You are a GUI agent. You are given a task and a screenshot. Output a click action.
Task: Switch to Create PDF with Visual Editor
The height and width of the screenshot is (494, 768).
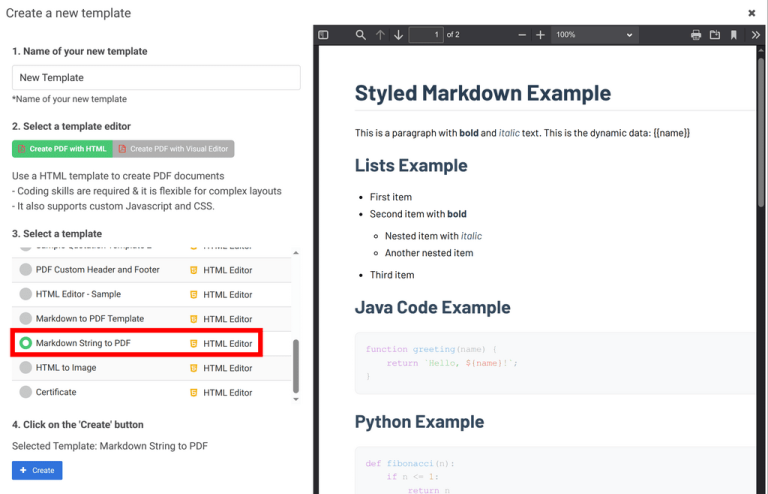coord(174,149)
